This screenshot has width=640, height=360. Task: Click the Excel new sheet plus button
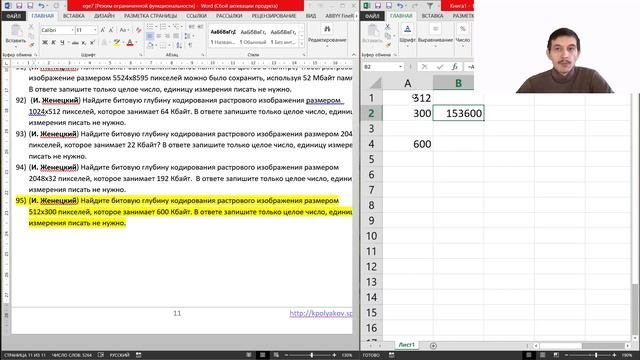(x=433, y=346)
